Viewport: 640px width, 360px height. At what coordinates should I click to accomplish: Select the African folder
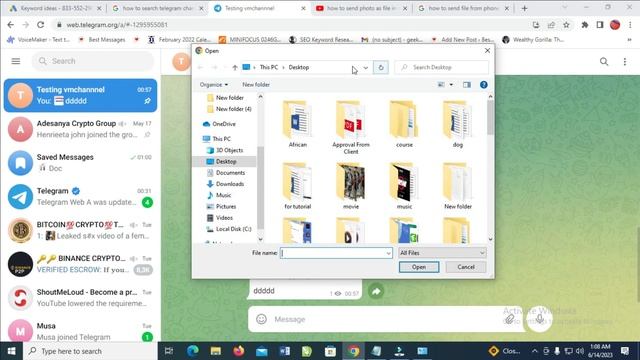click(x=298, y=124)
